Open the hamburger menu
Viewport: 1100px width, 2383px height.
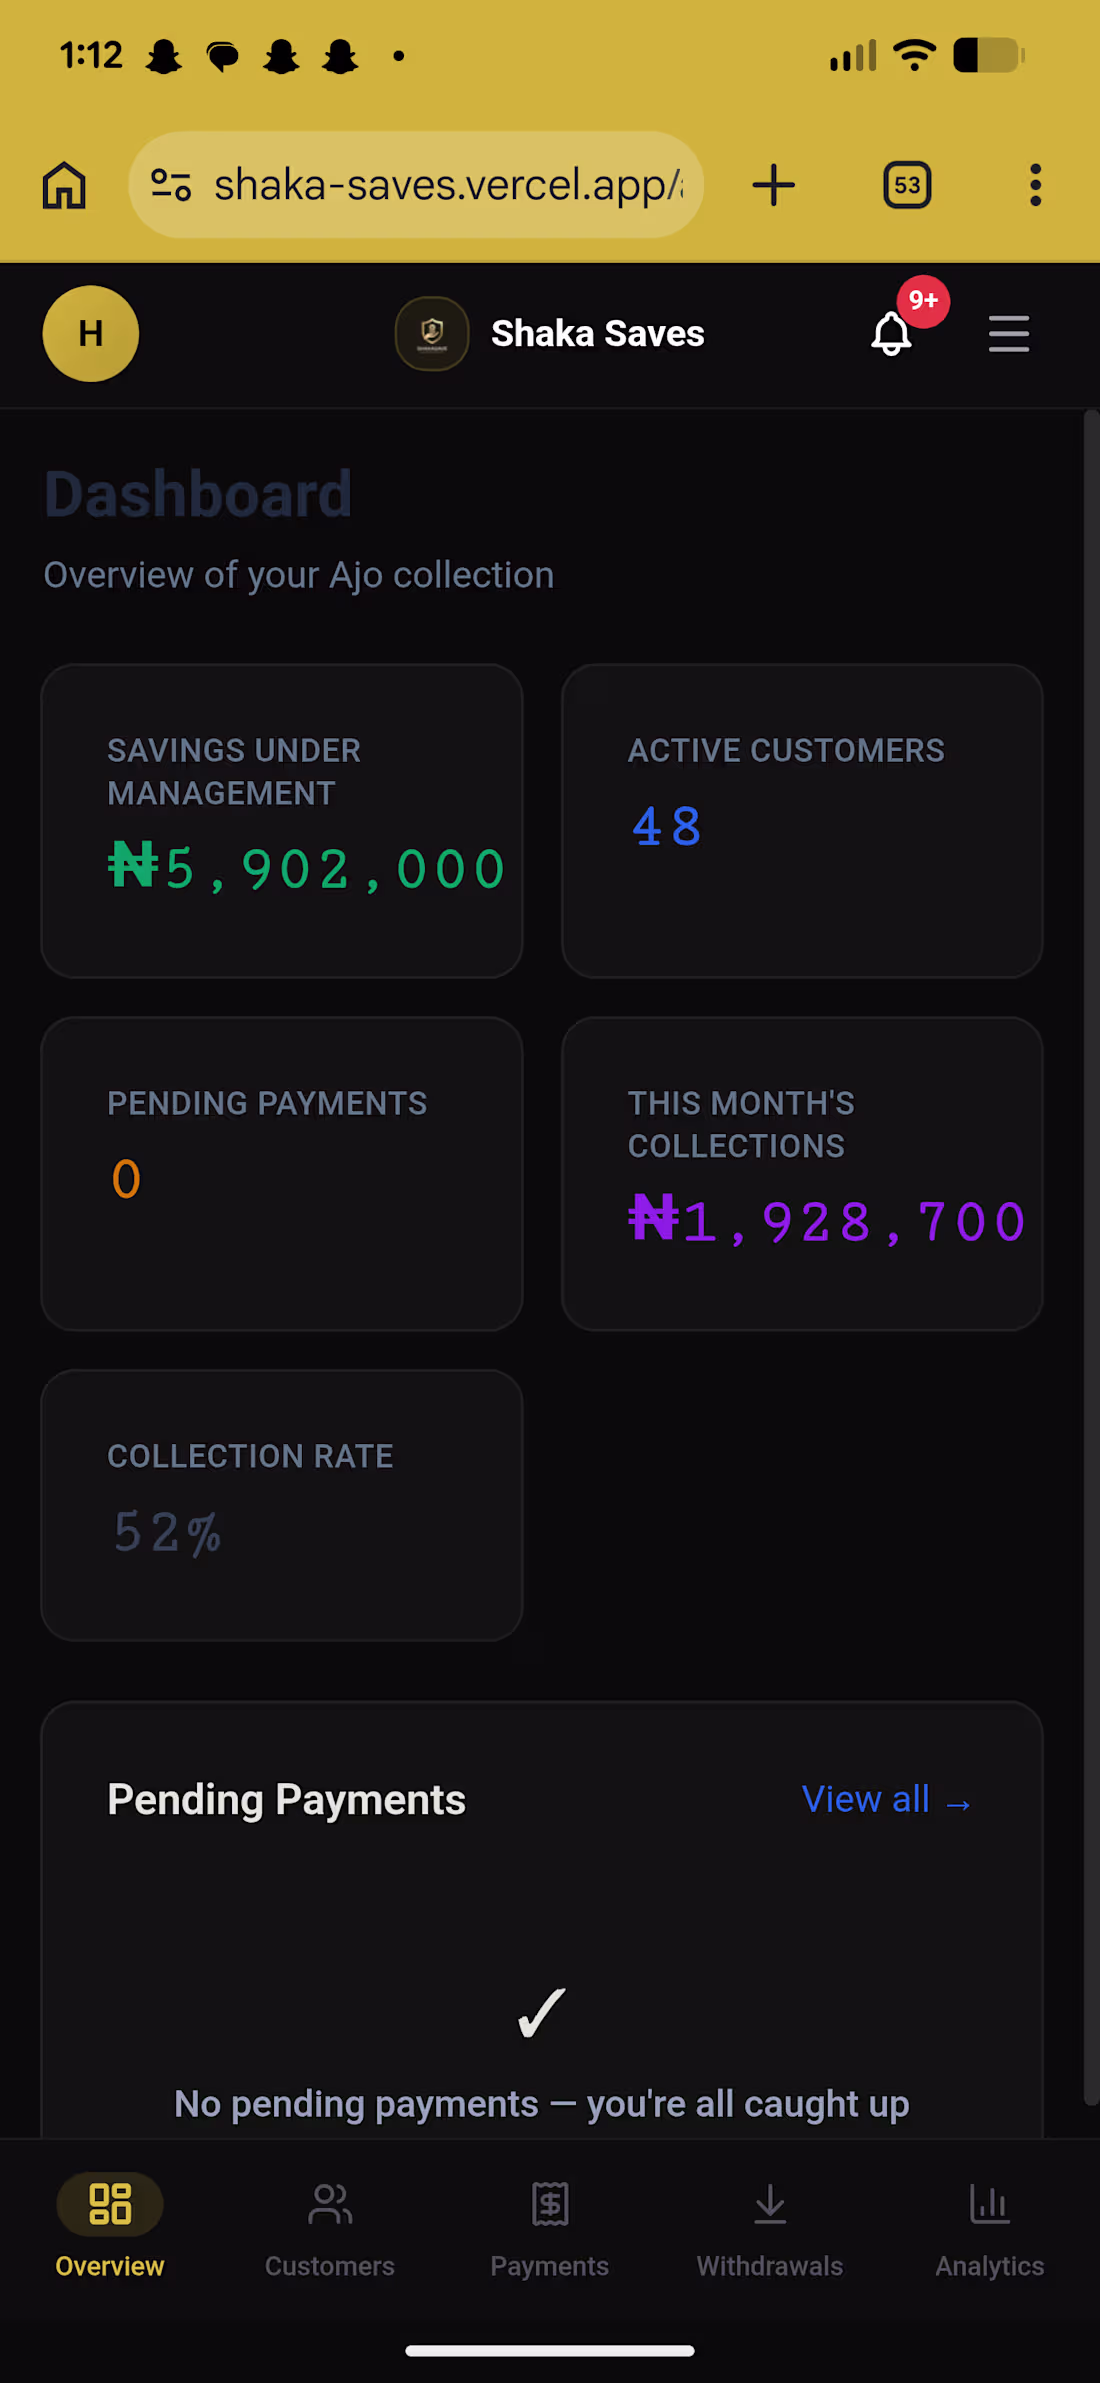1008,333
